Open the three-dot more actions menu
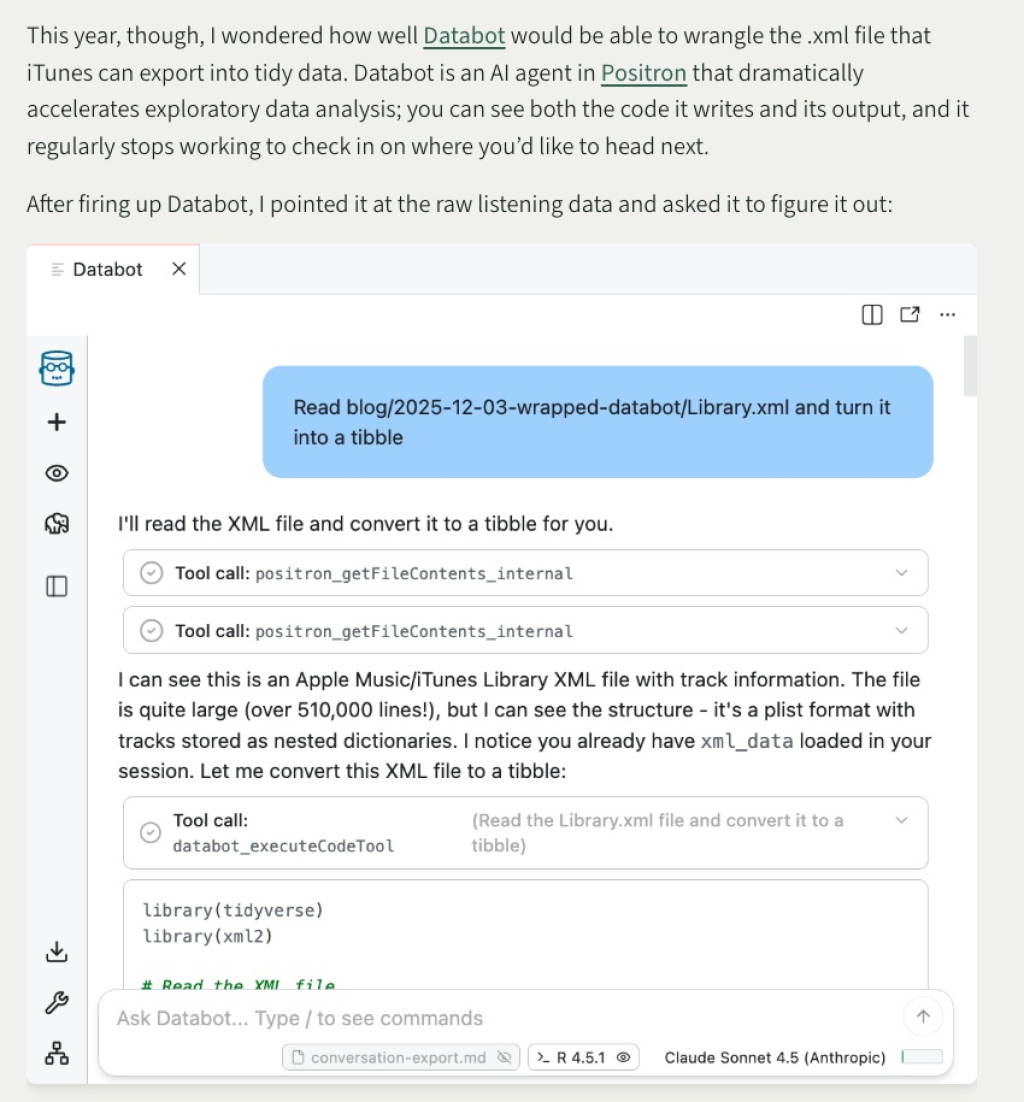 [948, 315]
